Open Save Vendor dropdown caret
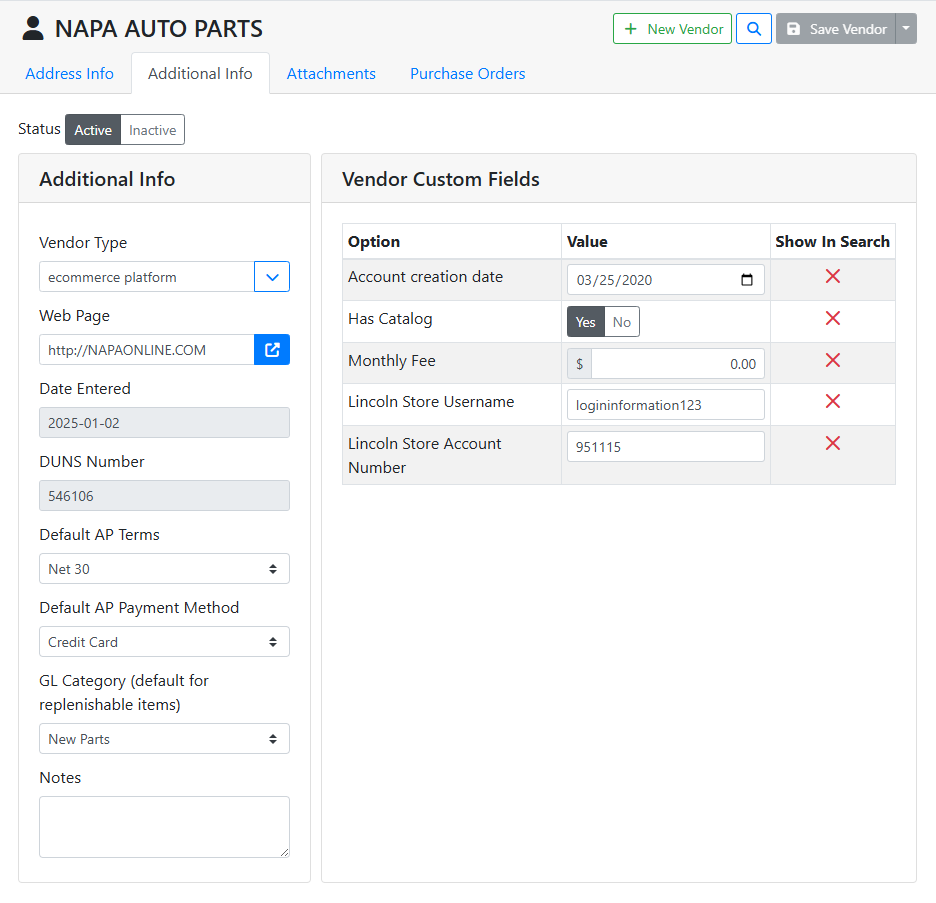936x903 pixels. click(x=906, y=29)
